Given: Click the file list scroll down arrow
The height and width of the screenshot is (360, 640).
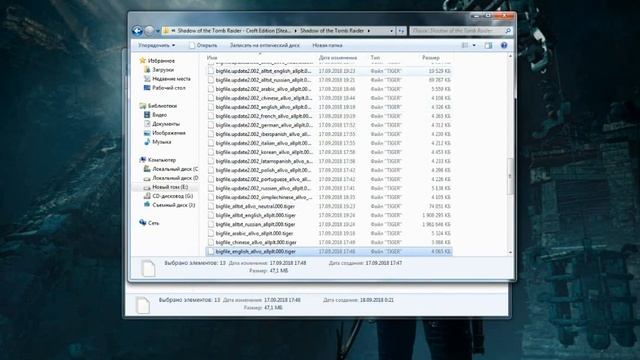Looking at the screenshot, I should coord(510,253).
